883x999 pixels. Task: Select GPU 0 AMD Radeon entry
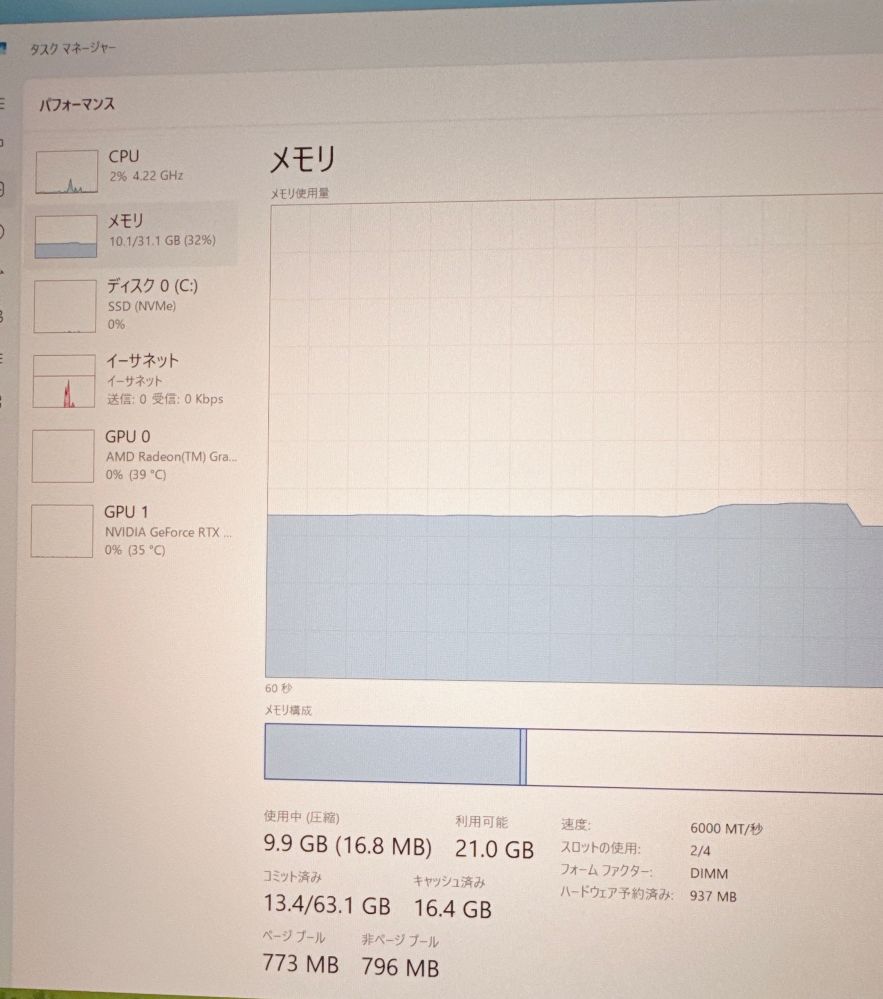133,455
